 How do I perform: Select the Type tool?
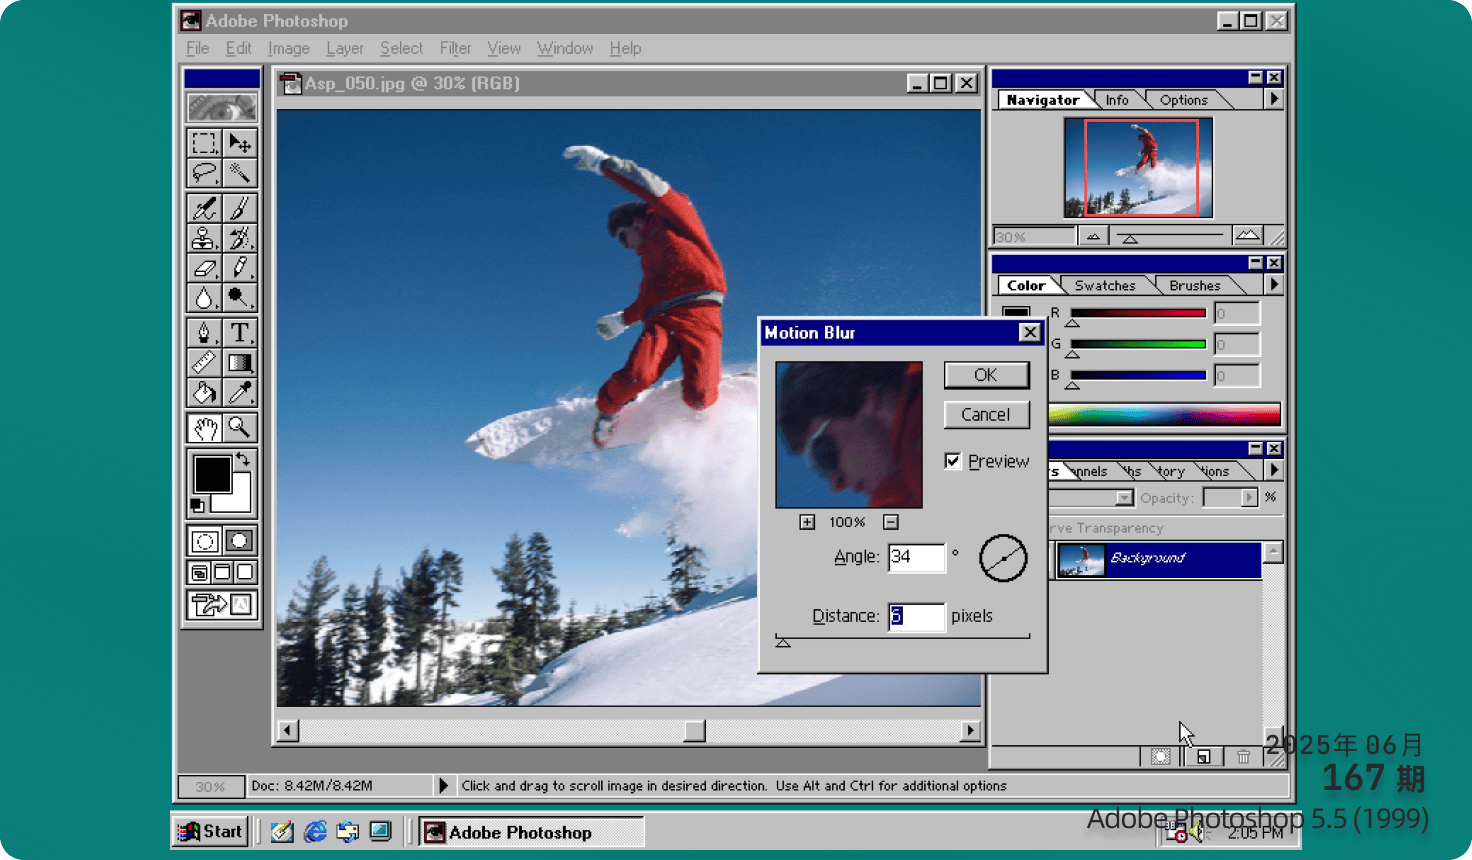coord(239,333)
